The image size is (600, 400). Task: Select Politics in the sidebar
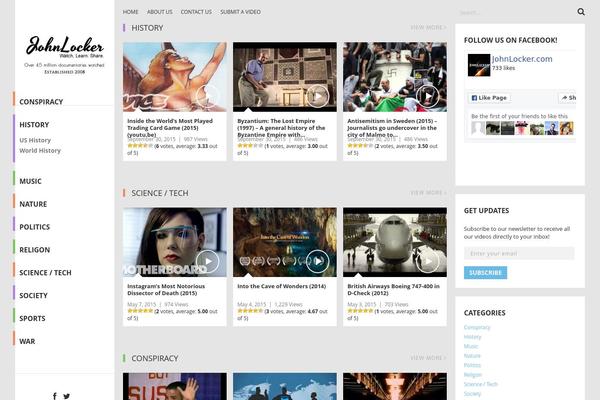(34, 227)
